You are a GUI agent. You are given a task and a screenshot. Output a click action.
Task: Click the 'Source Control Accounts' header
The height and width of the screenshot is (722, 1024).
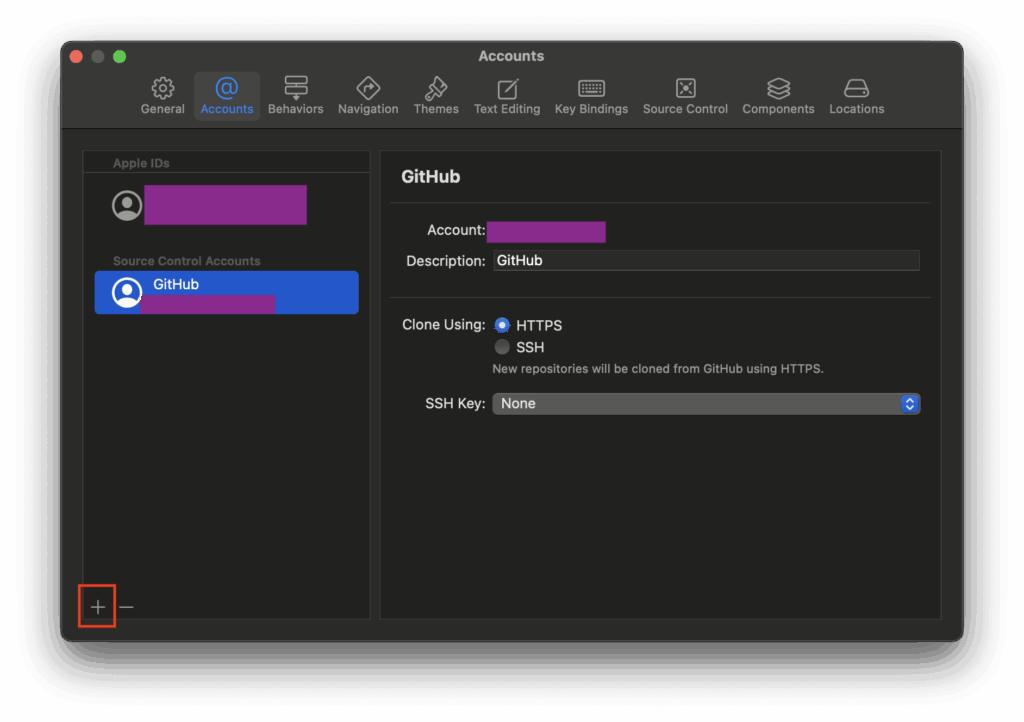[x=186, y=260]
